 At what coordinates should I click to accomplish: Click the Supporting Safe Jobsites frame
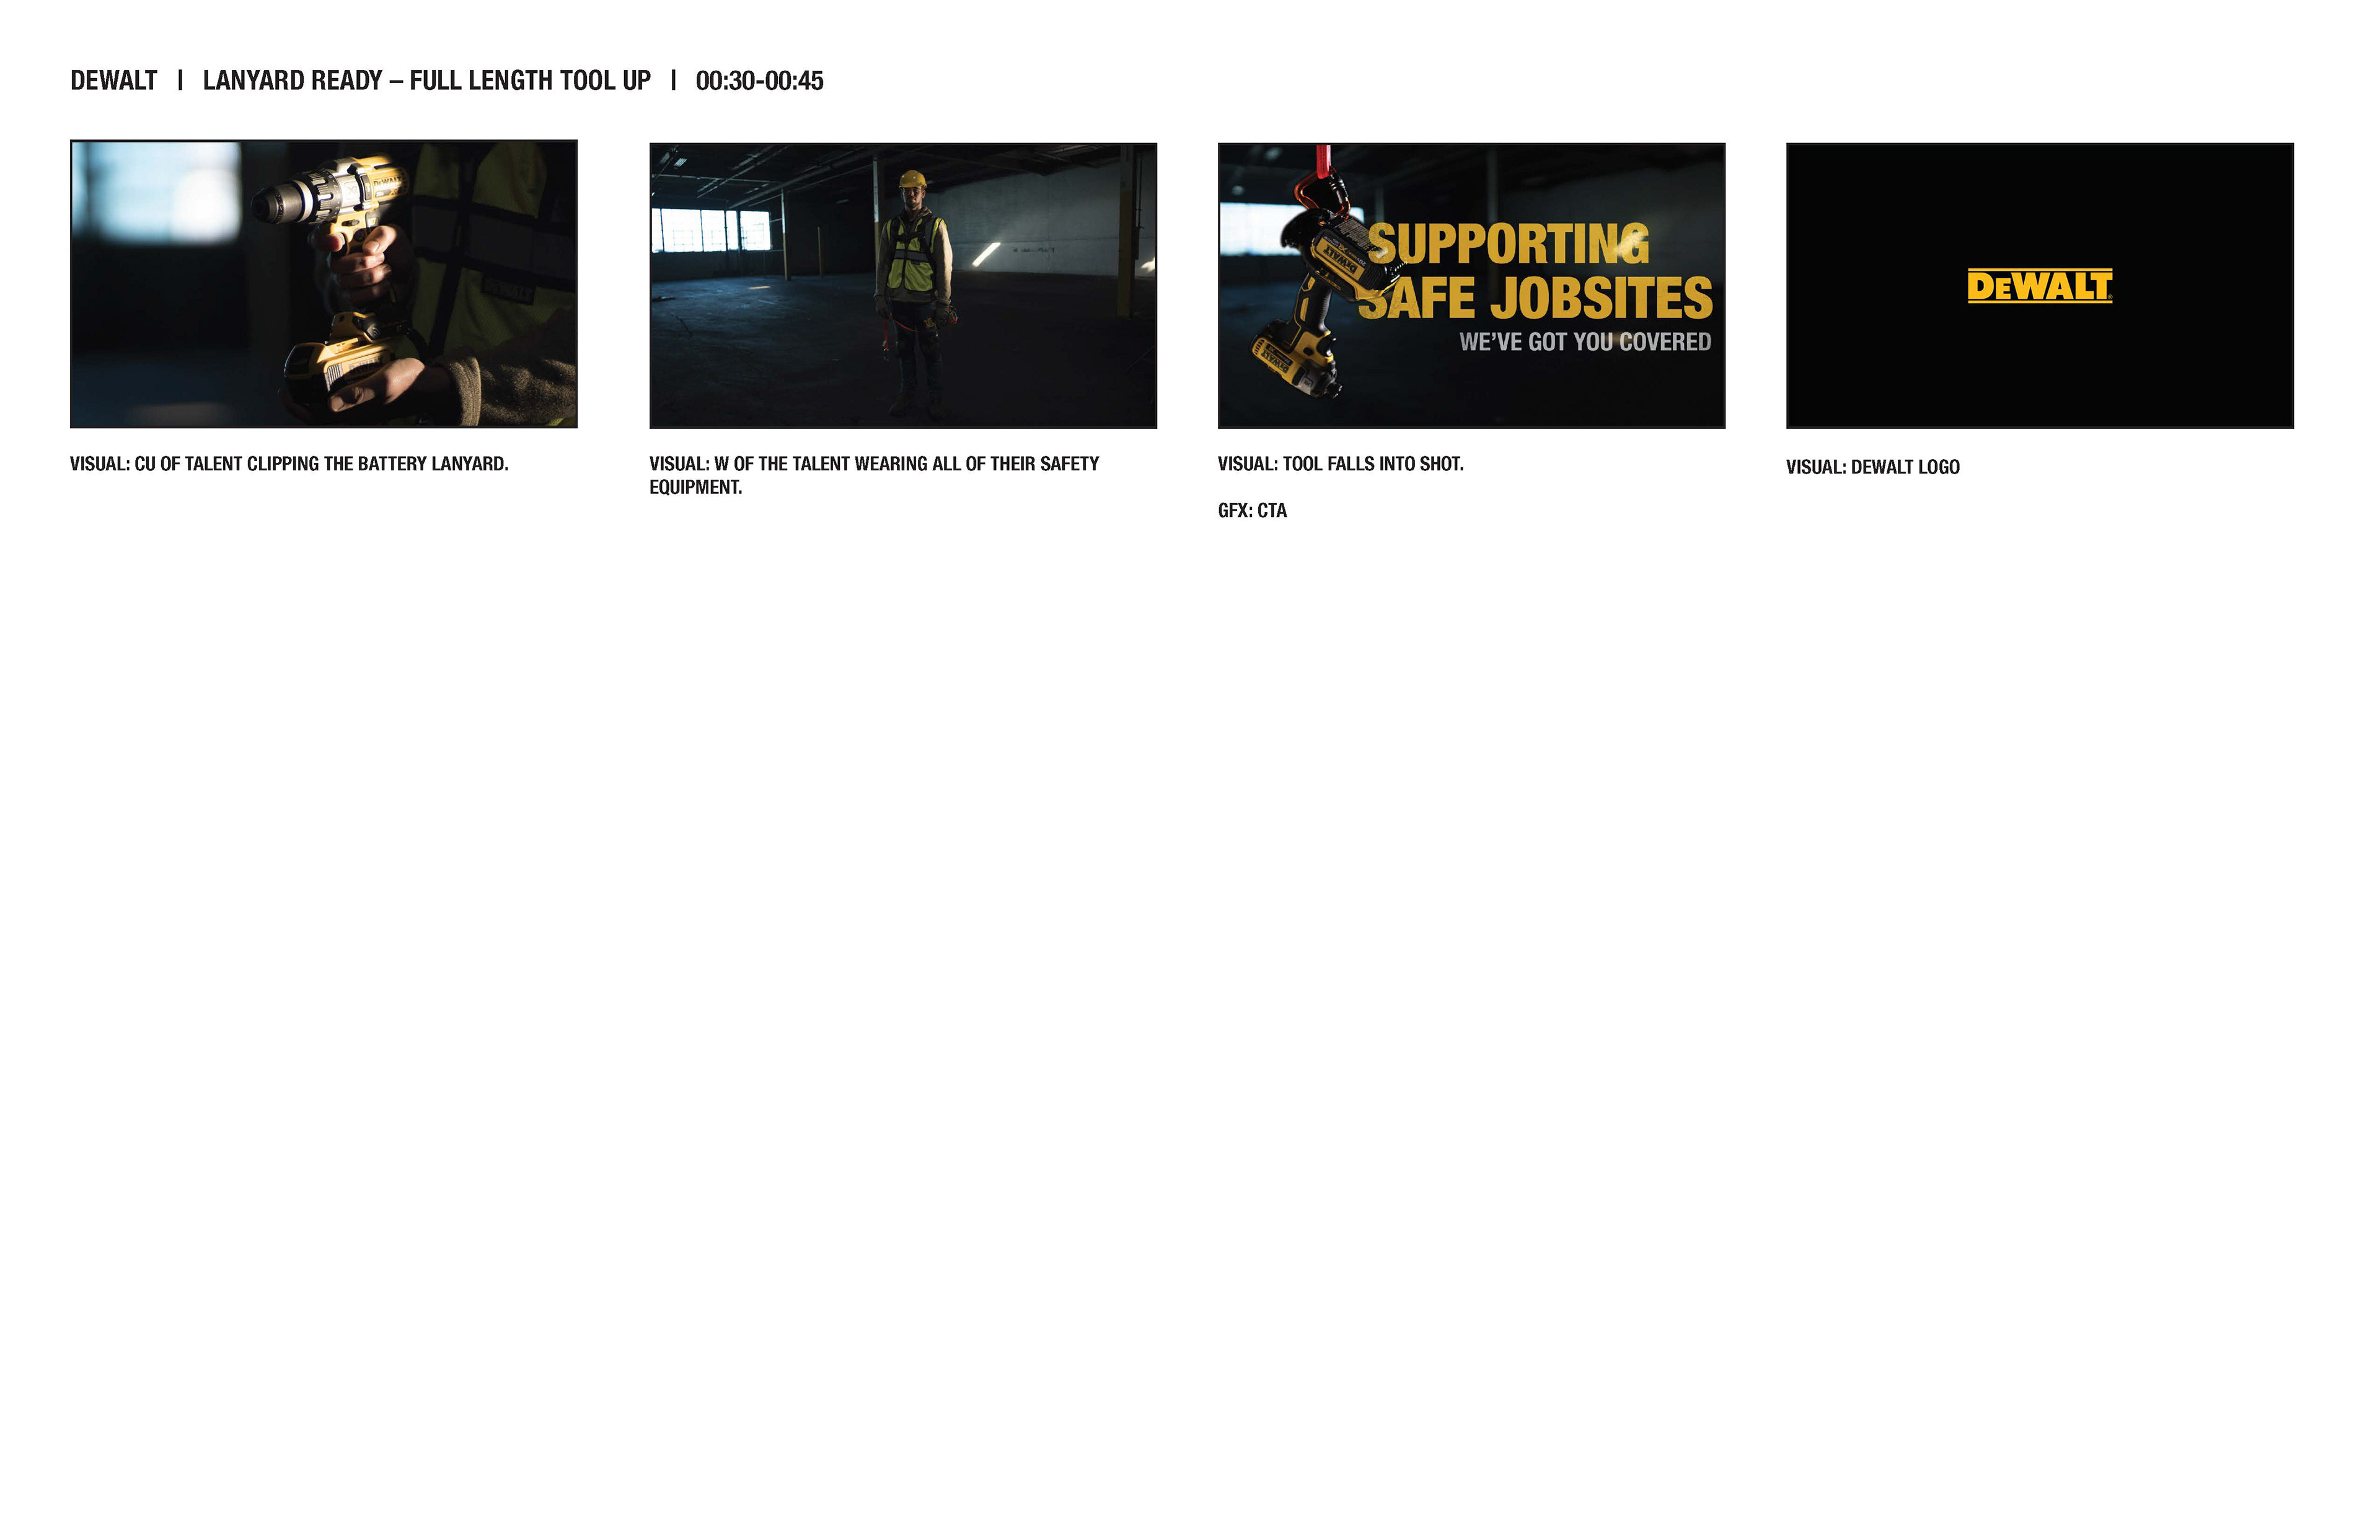1470,285
